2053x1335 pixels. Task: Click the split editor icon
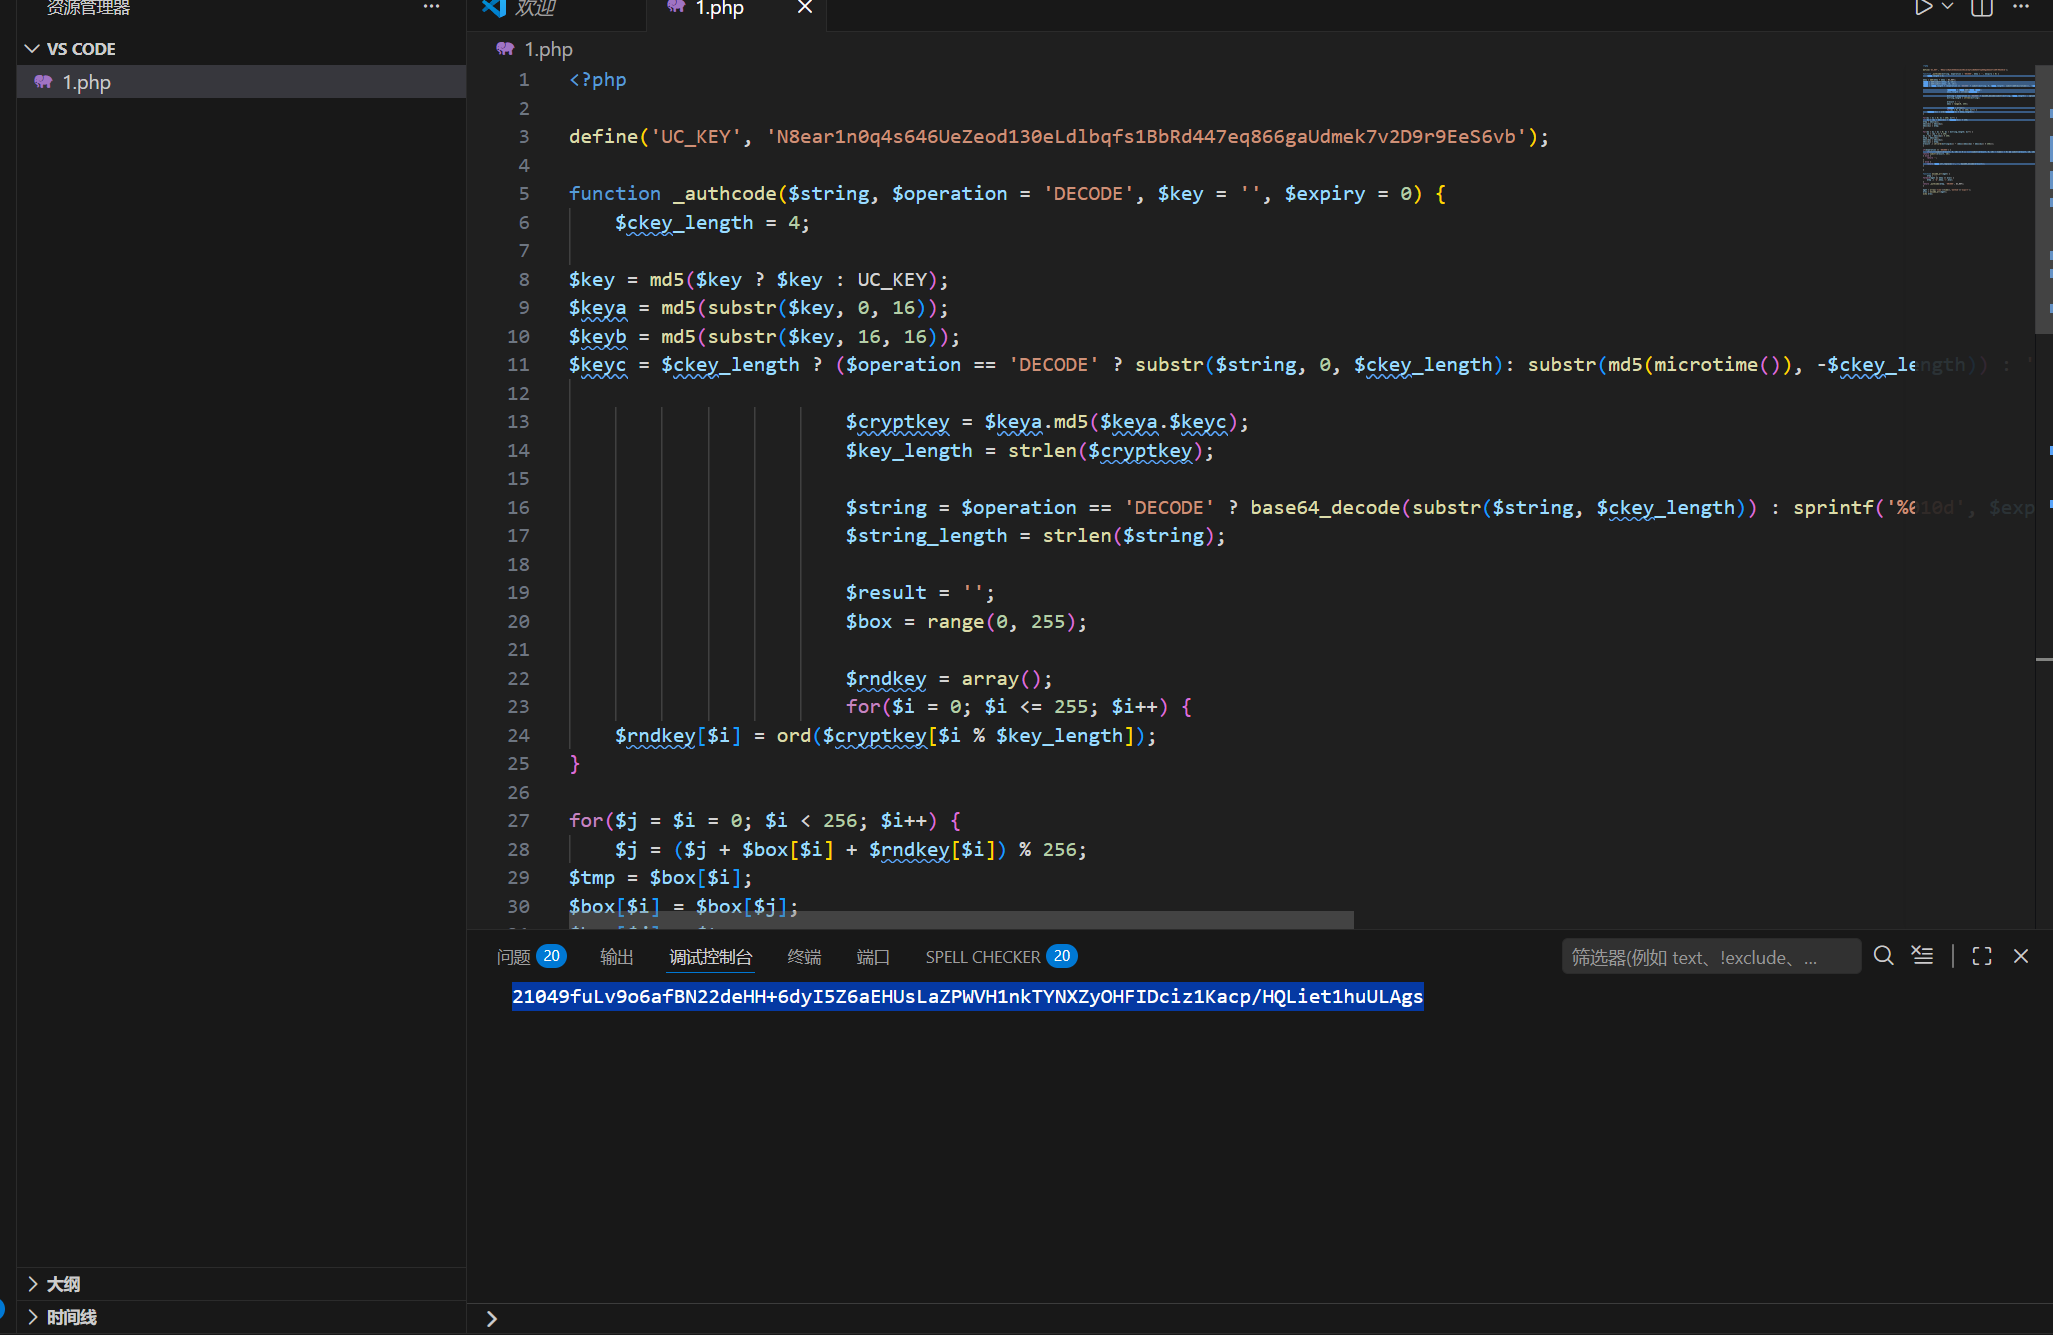[1982, 8]
